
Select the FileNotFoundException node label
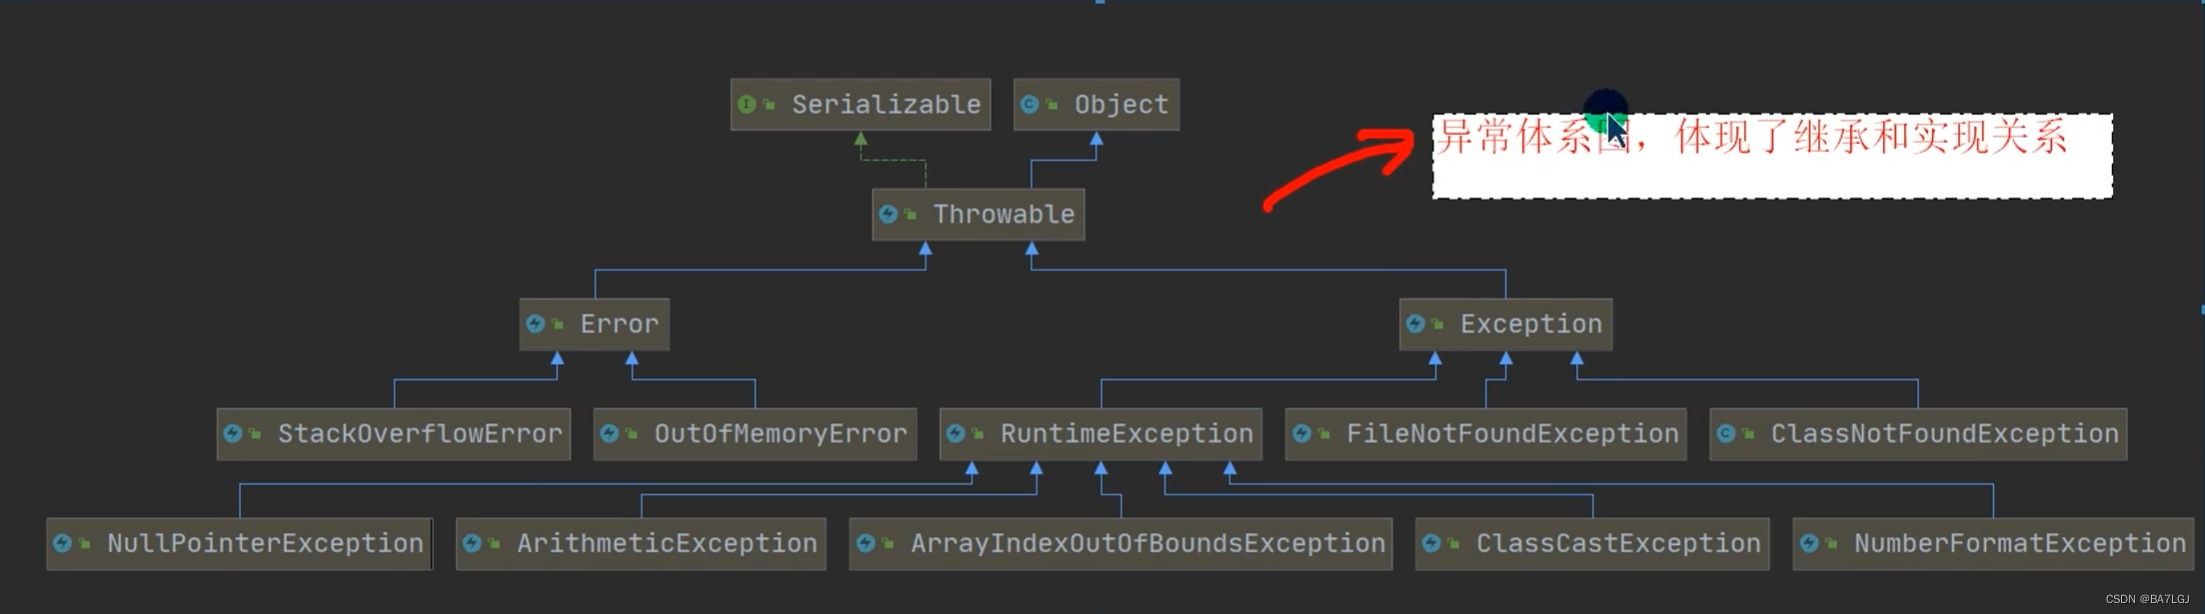pyautogui.click(x=1512, y=434)
